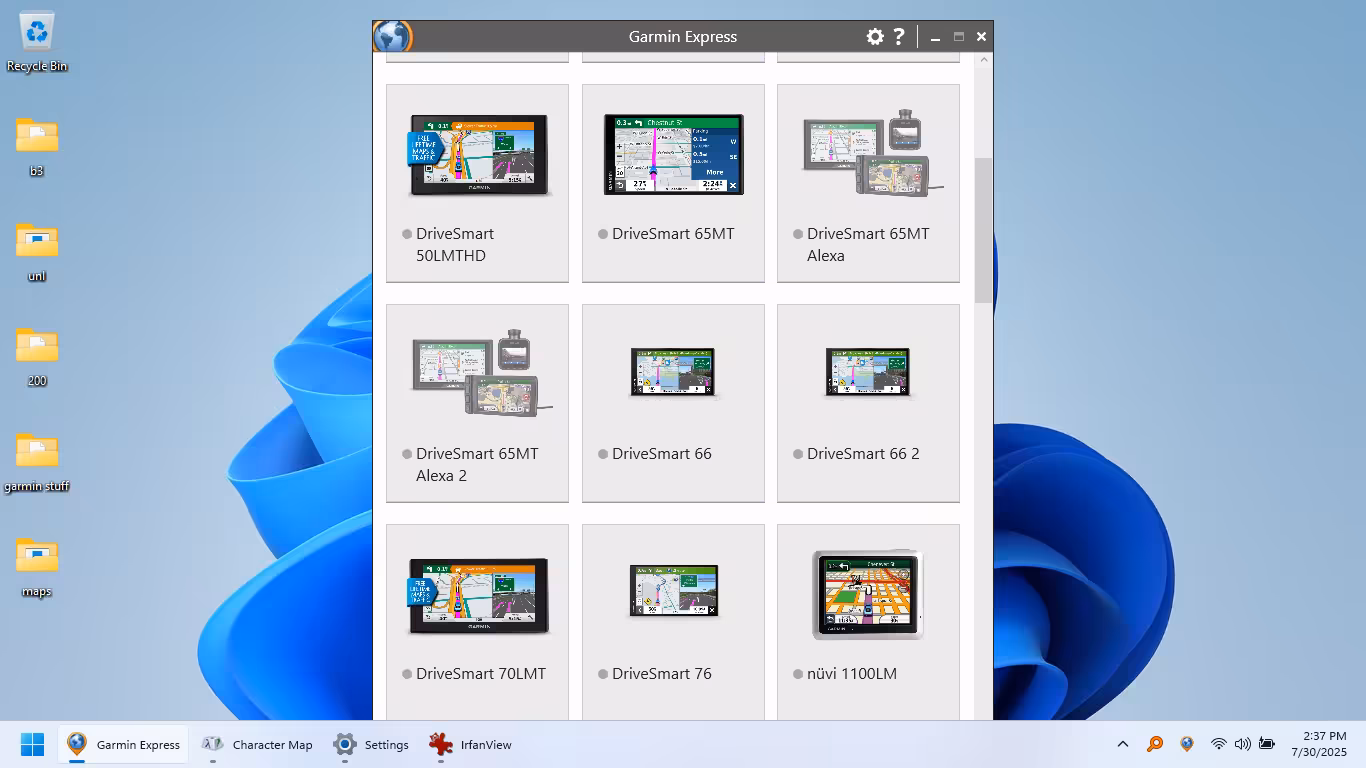Click the DriveSmart 70LMT label
The image size is (1366, 768).
point(481,674)
